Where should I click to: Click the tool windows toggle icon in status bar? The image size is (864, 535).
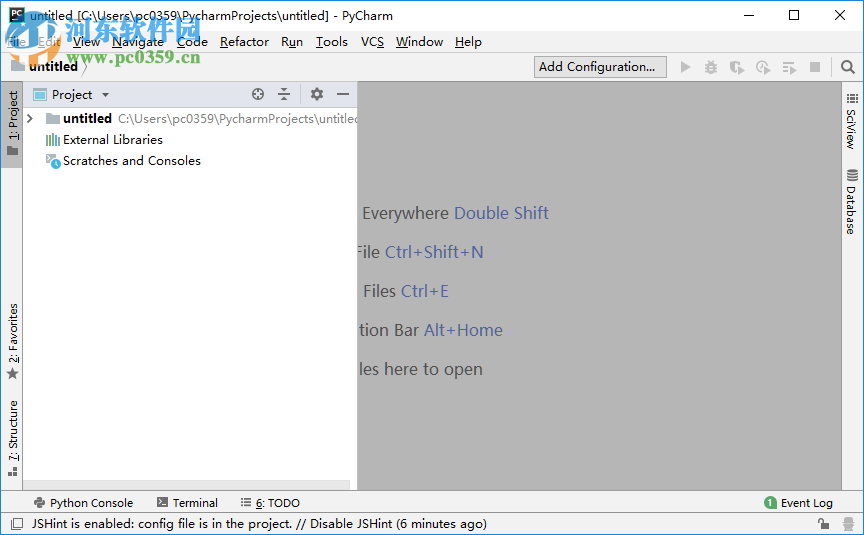pyautogui.click(x=17, y=524)
